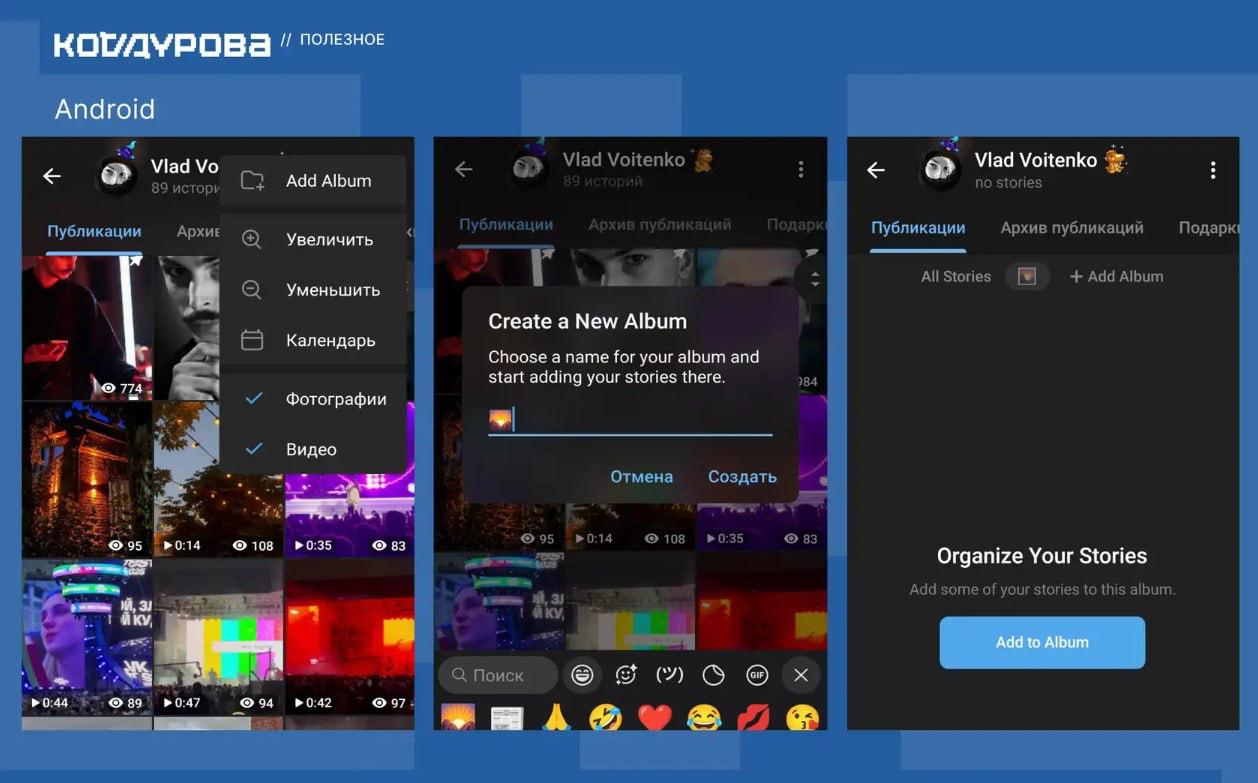This screenshot has width=1258, height=783.
Task: Click the scroll handle with up-down arrows
Action: pos(814,280)
